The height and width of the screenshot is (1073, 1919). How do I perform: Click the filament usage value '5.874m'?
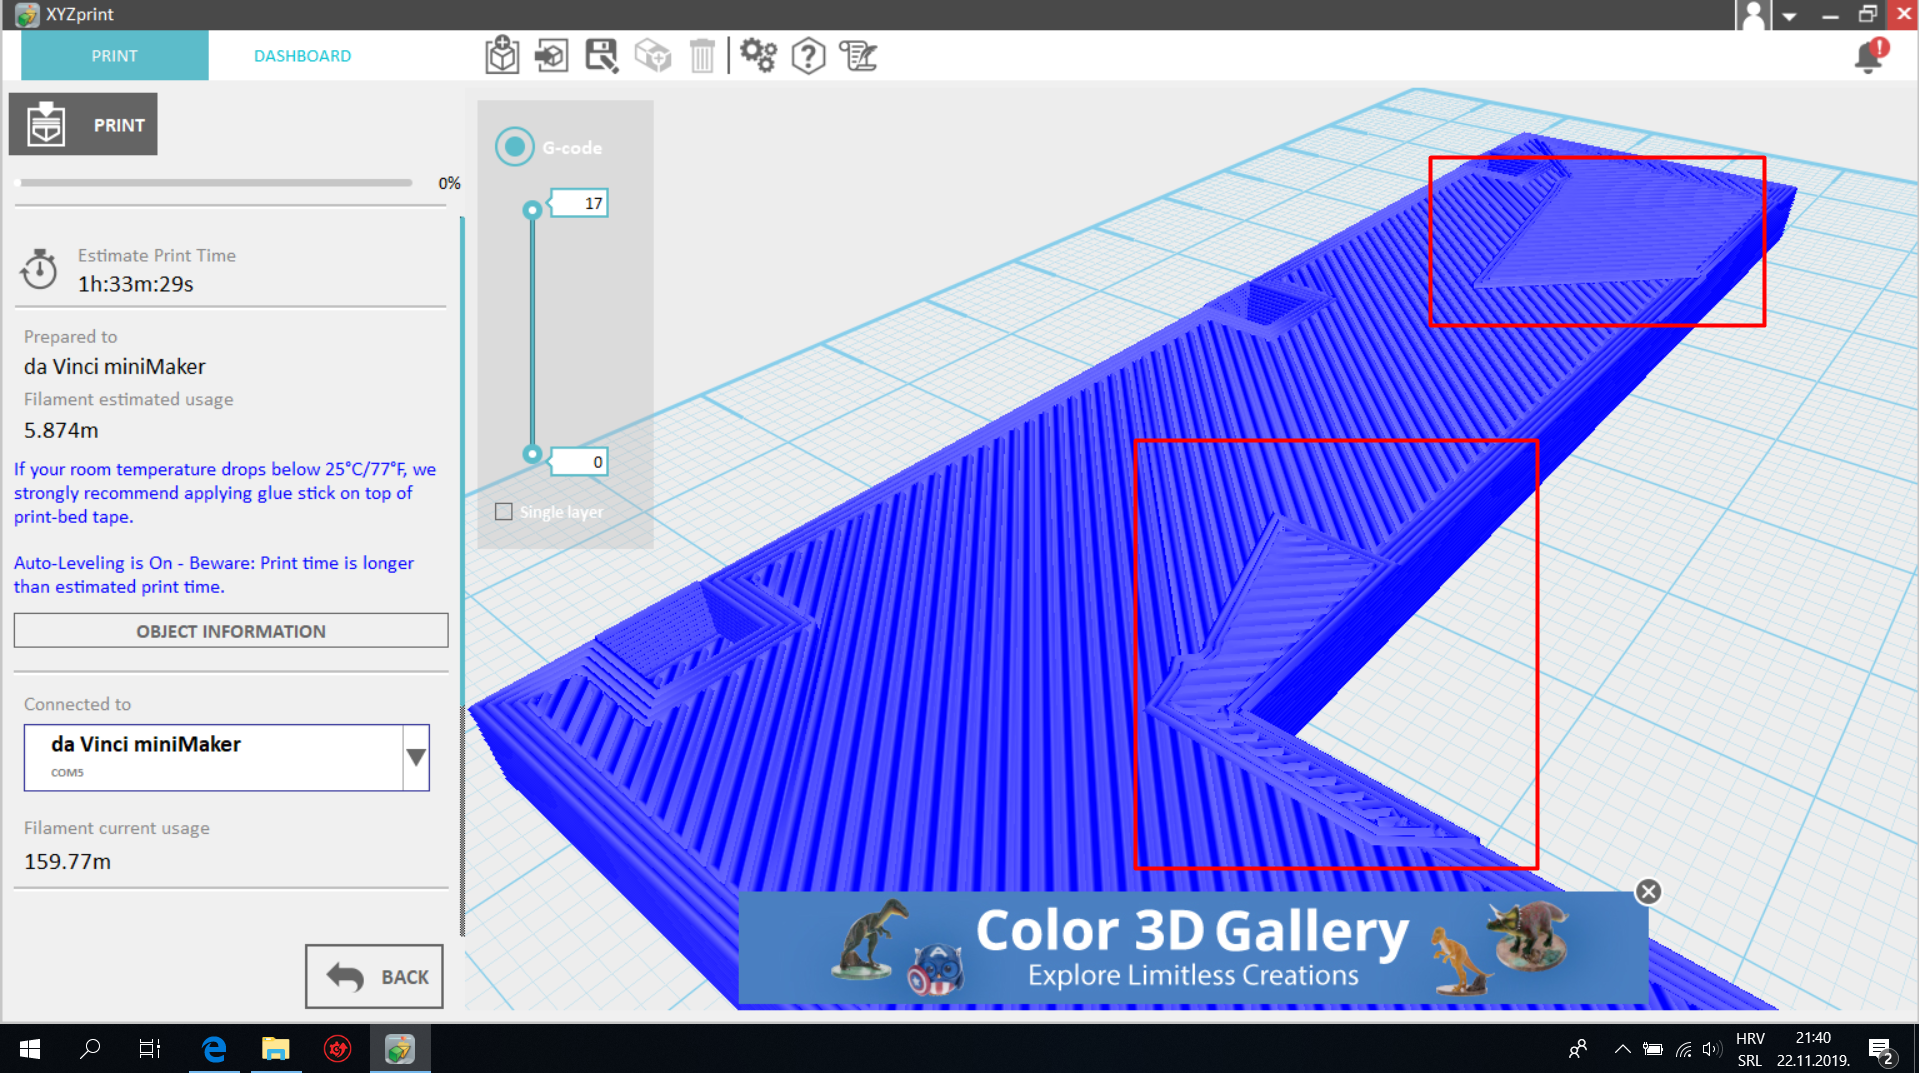61,430
